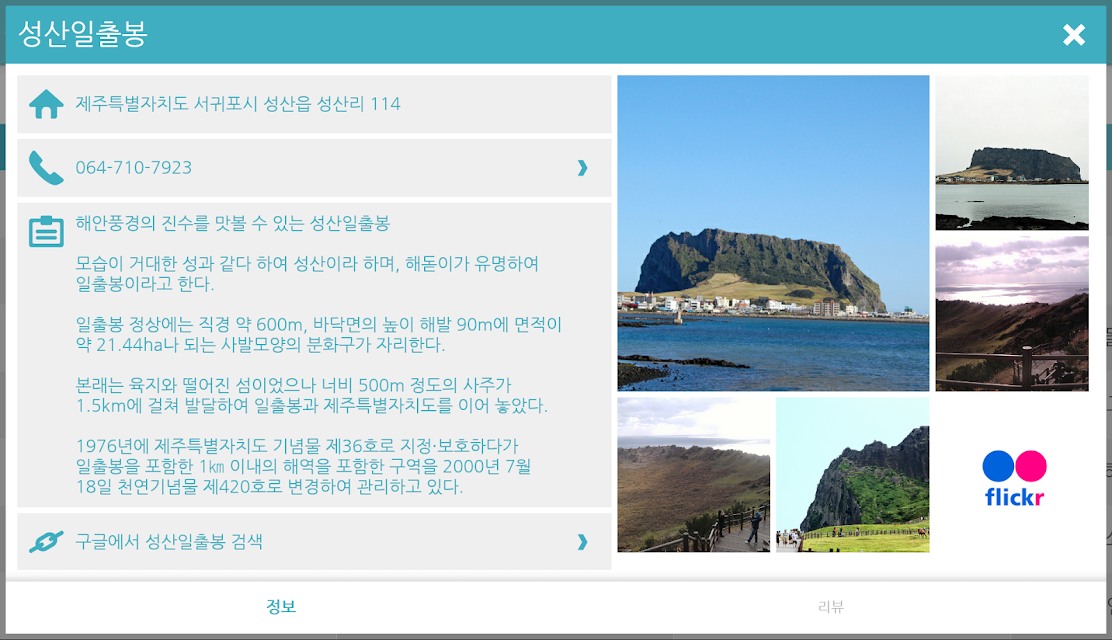This screenshot has height=640, width=1112.
Task: Select heading 해안풍경의 진수를 맛볼 수 있는 성산일출봉
Action: pos(233,224)
